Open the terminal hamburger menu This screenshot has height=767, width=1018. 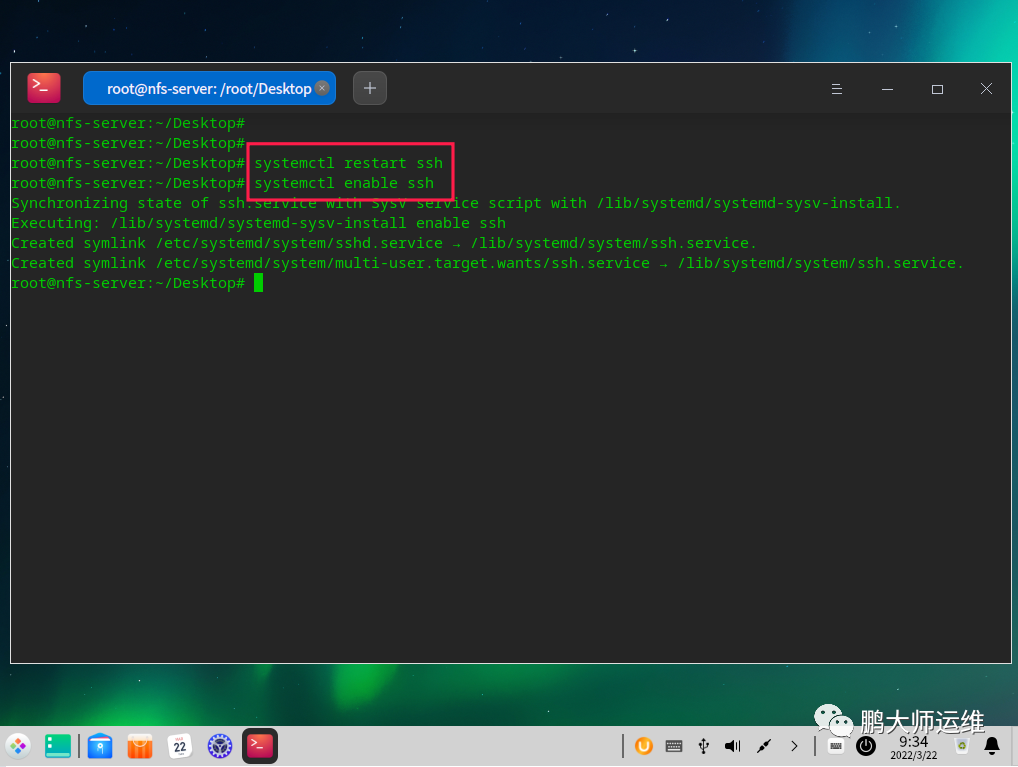pyautogui.click(x=837, y=89)
